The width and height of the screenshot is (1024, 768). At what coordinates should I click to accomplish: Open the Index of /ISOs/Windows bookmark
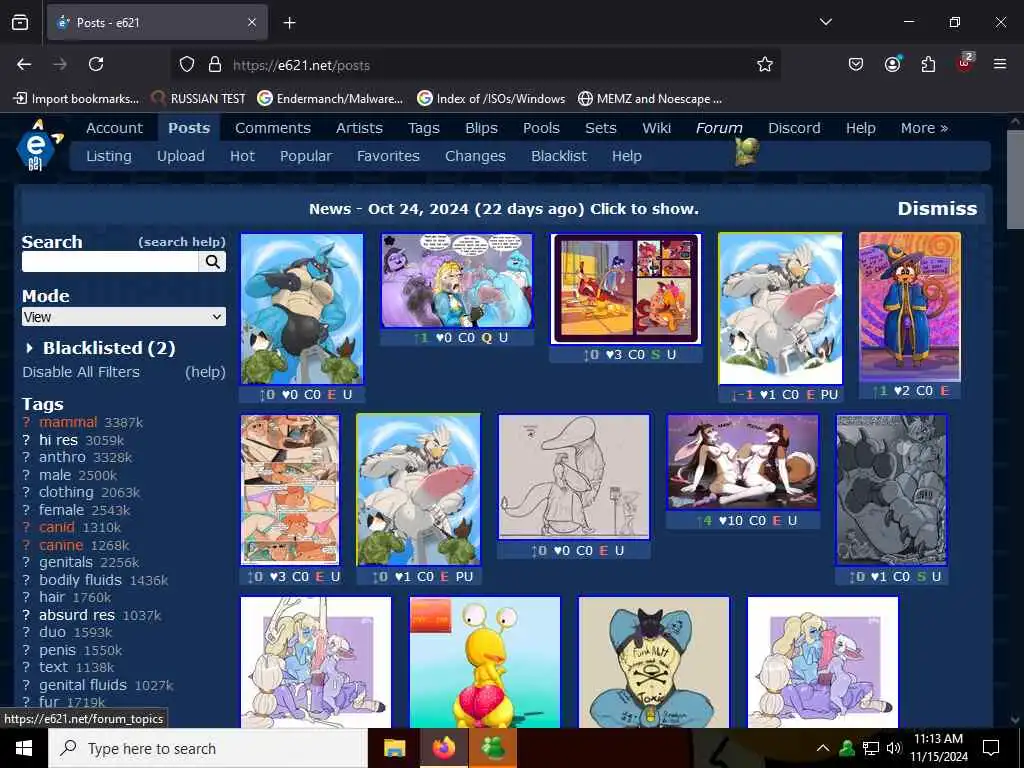491,99
